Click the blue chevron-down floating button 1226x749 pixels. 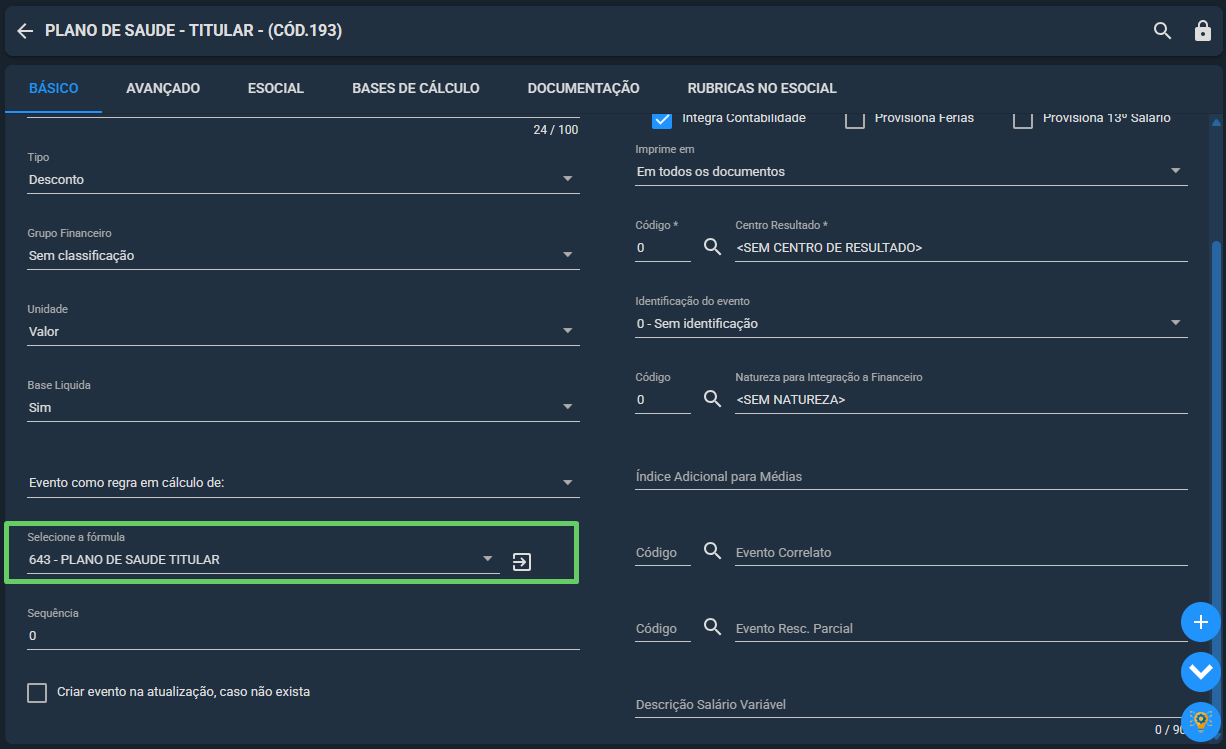1201,671
